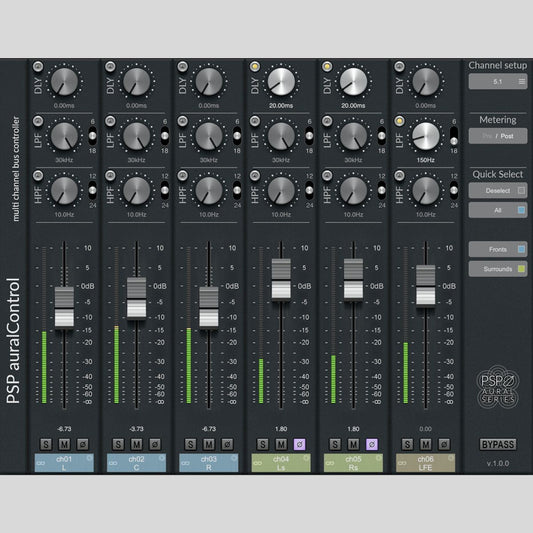Toggle LPF slope switch on ch03
Image resolution: width=533 pixels, height=533 pixels.
tap(237, 136)
